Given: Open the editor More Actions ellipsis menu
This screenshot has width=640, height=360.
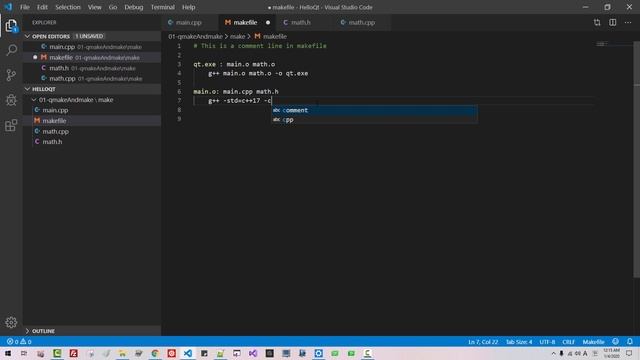Looking at the screenshot, I should coord(628,22).
